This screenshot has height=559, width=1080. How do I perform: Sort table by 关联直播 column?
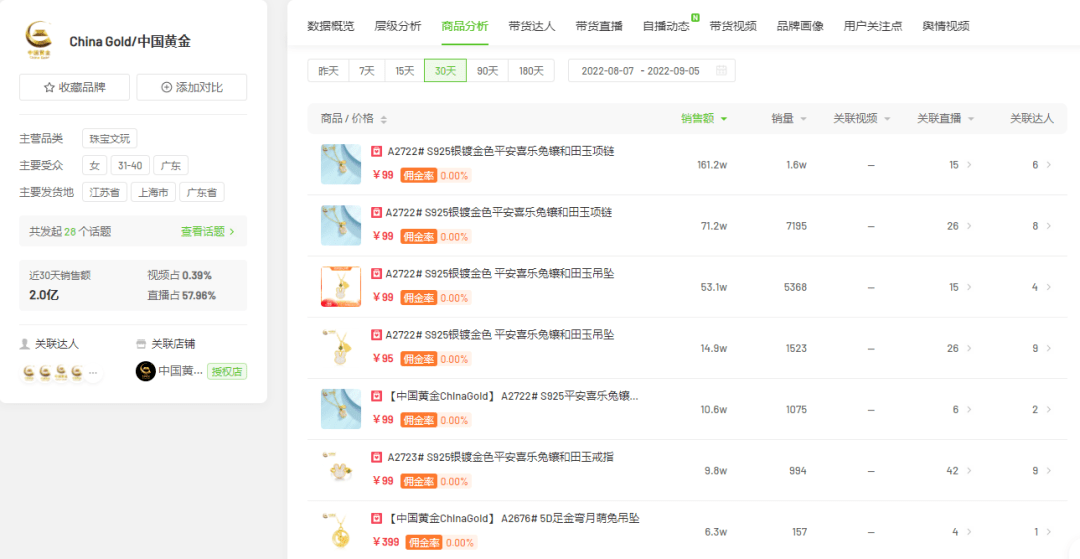[945, 118]
